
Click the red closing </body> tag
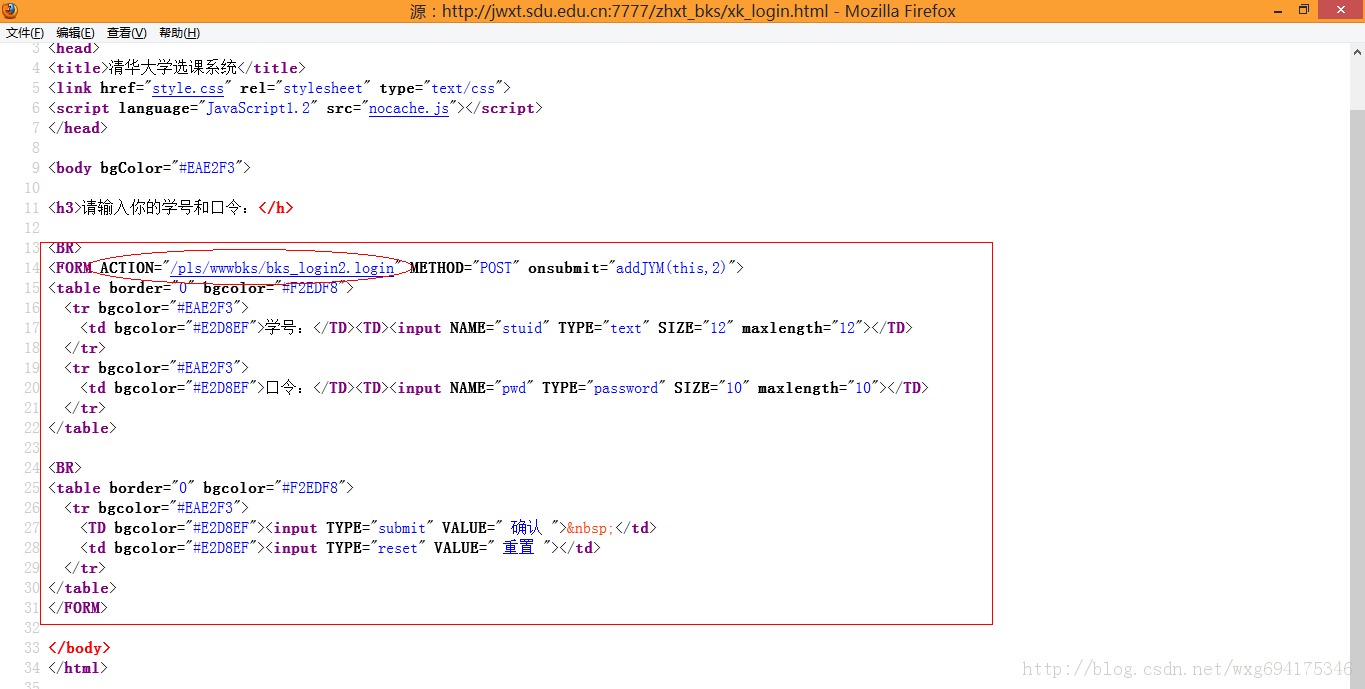79,648
